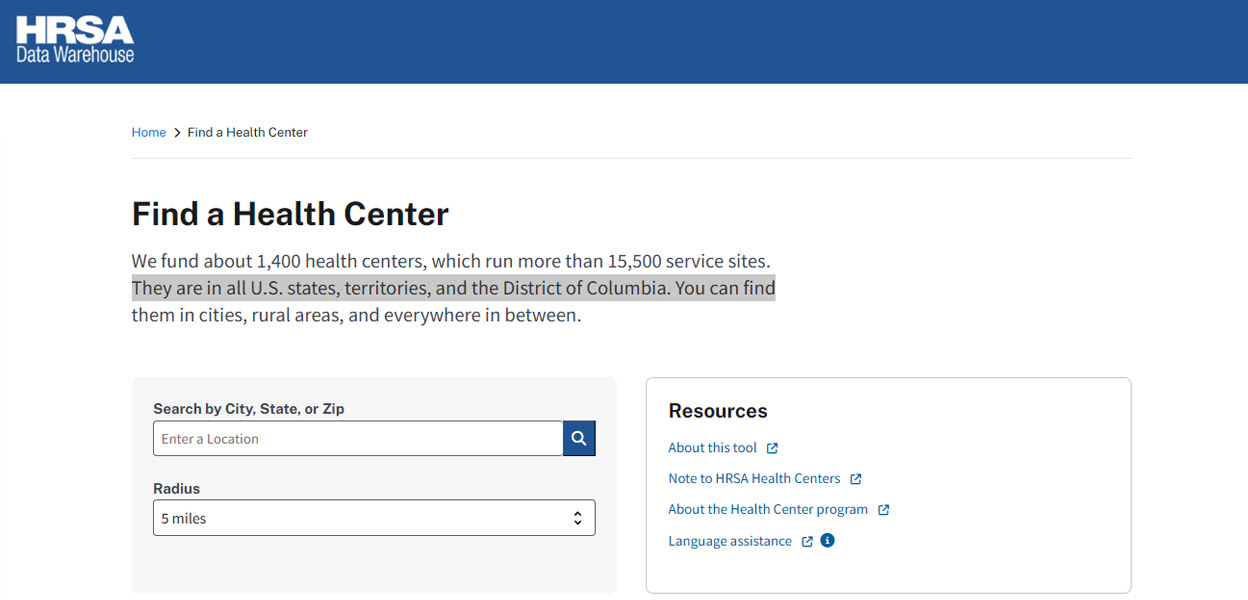Click the external link icon next to Language assistance
The height and width of the screenshot is (600, 1248).
(806, 540)
